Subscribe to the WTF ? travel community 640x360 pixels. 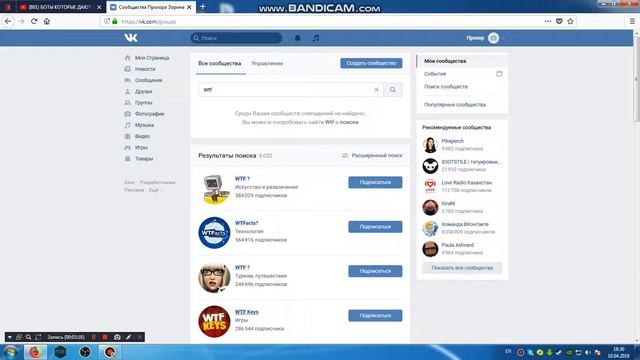[375, 271]
